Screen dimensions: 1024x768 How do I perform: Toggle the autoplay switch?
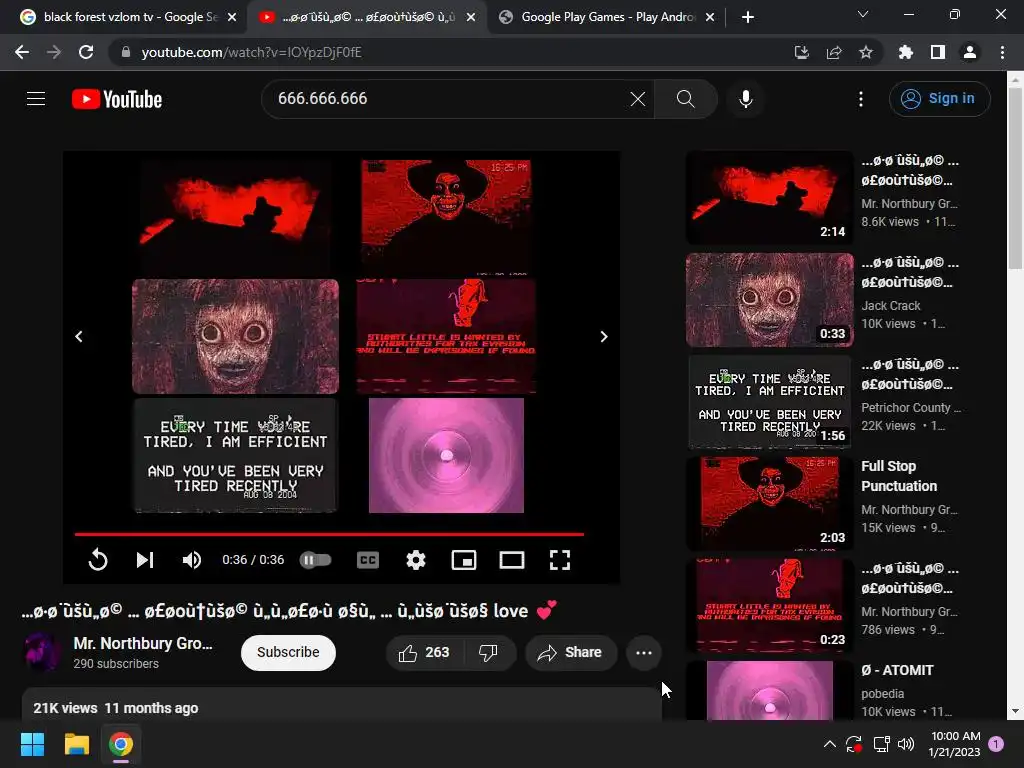pyautogui.click(x=315, y=560)
